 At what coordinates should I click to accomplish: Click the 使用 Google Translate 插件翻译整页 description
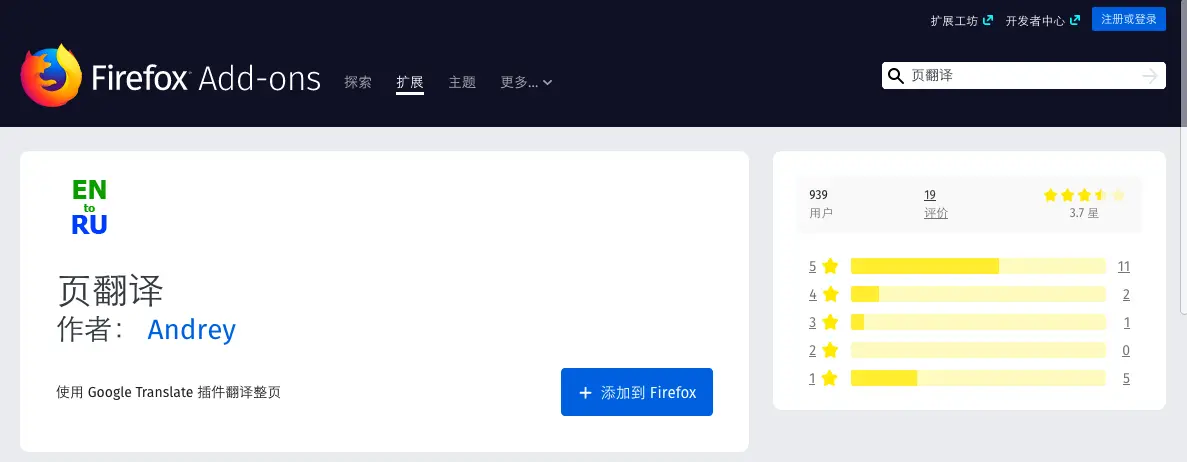pyautogui.click(x=168, y=392)
